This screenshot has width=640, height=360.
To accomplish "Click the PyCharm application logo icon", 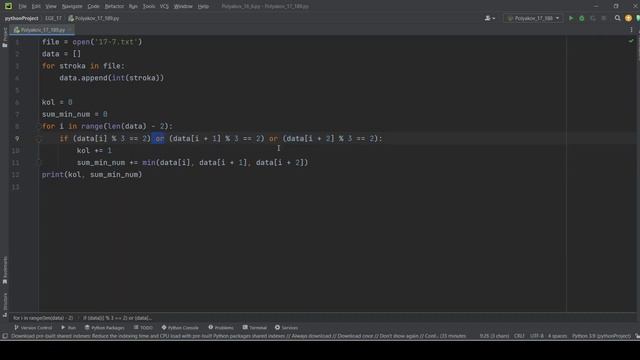I will [8, 6].
